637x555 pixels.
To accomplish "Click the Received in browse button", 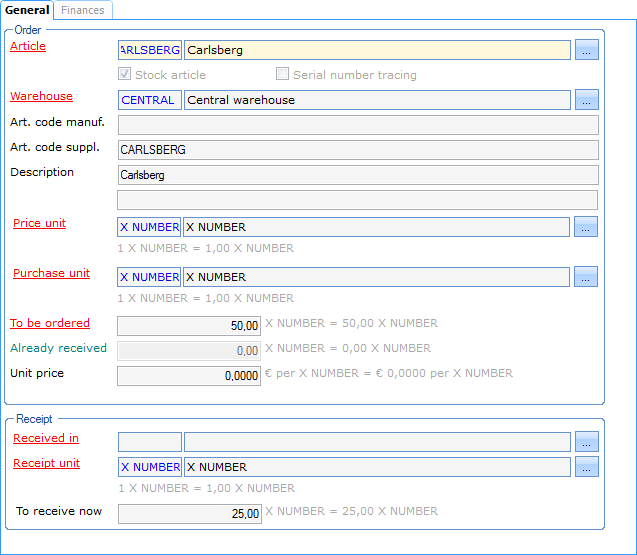I will [586, 442].
